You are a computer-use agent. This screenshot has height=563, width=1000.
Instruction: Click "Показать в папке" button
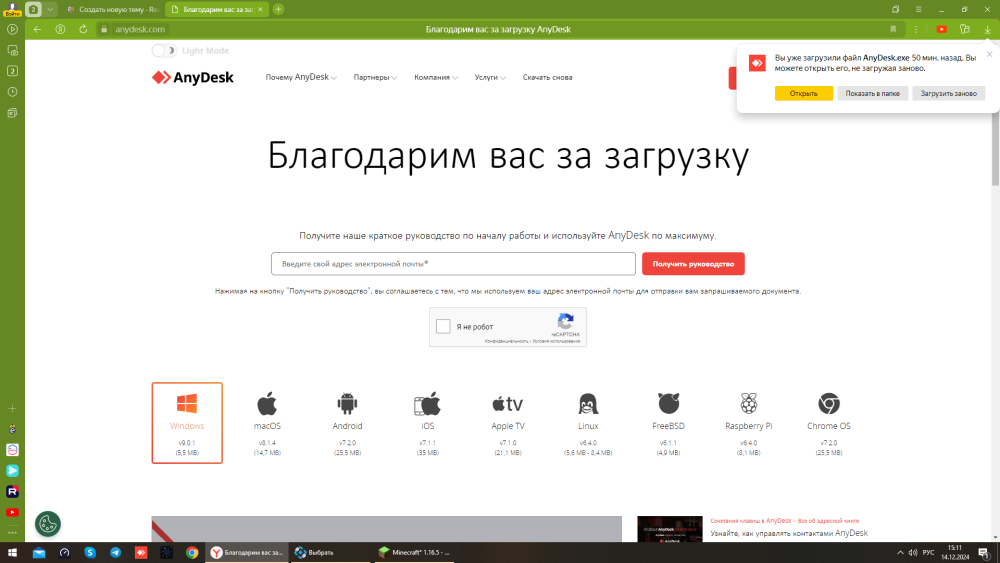click(872, 93)
